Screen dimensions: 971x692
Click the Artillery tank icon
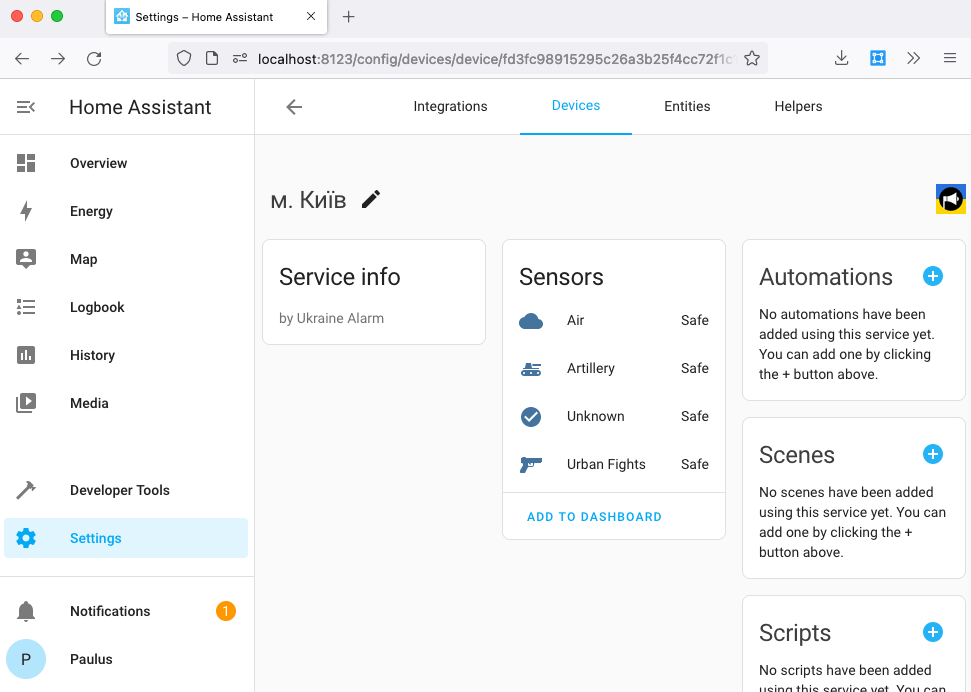[531, 369]
